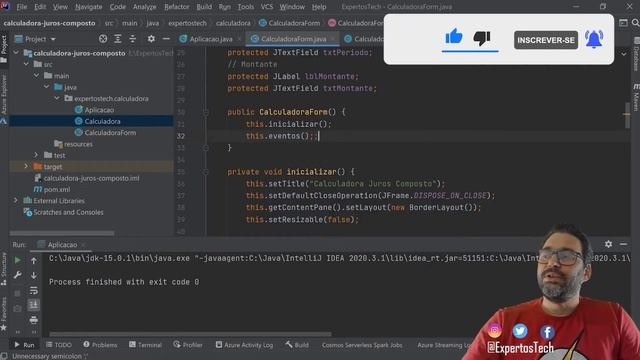Click the thumbs down dislike icon
640x360 pixels.
tap(482, 38)
